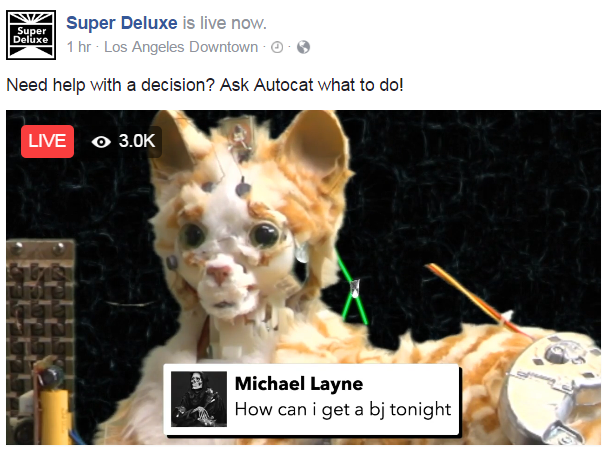Open the Super Deluxe profile picture
This screenshot has height=454, width=608.
pyautogui.click(x=31, y=35)
